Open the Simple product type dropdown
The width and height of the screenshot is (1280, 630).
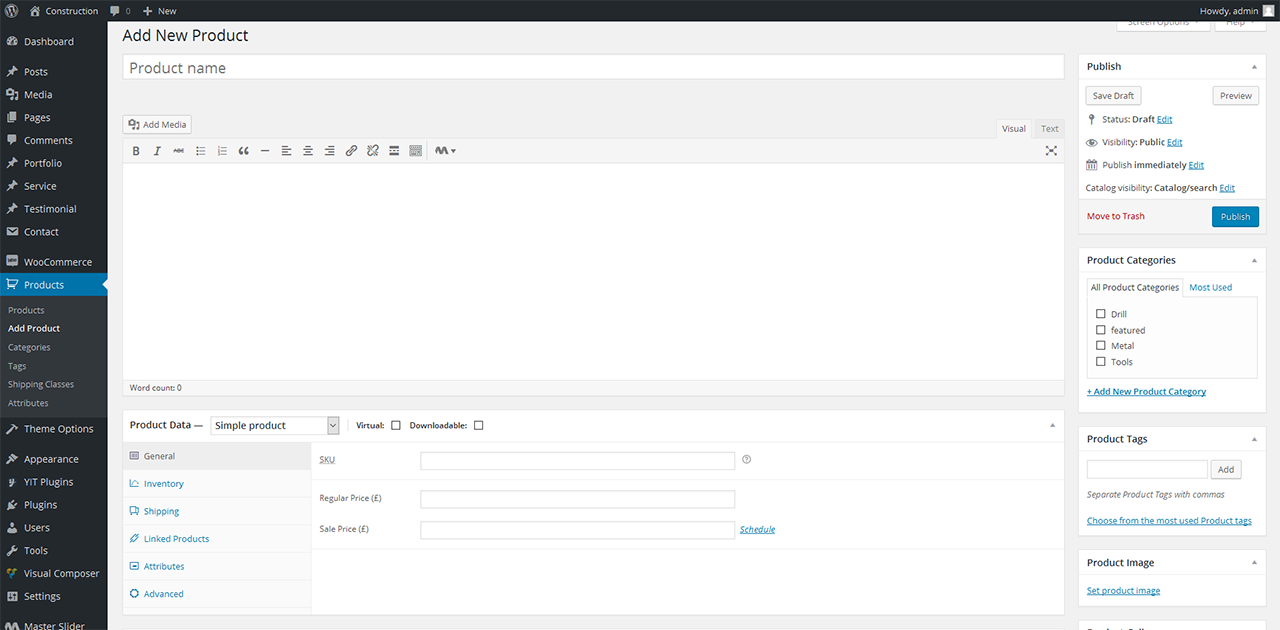(275, 425)
